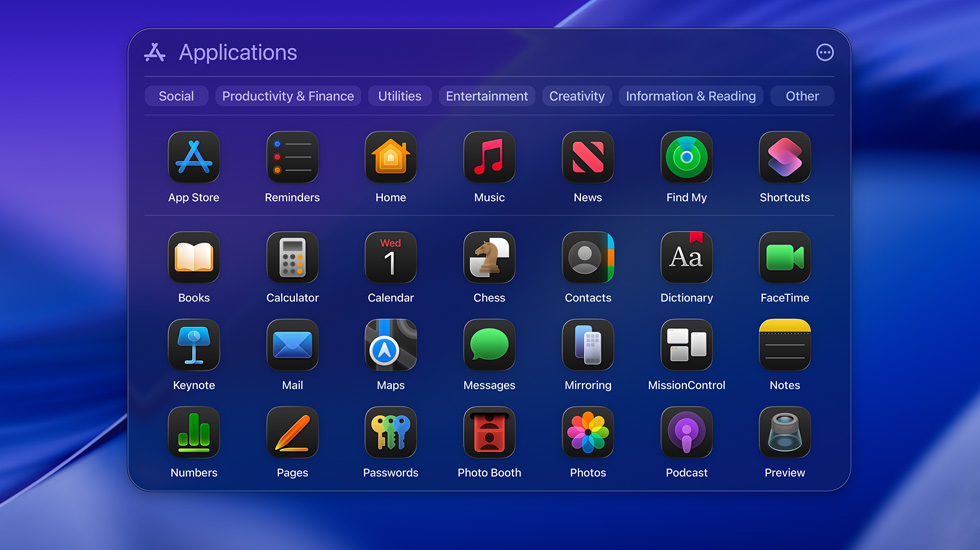980x550 pixels.
Task: Select the Social category tab
Action: (176, 96)
